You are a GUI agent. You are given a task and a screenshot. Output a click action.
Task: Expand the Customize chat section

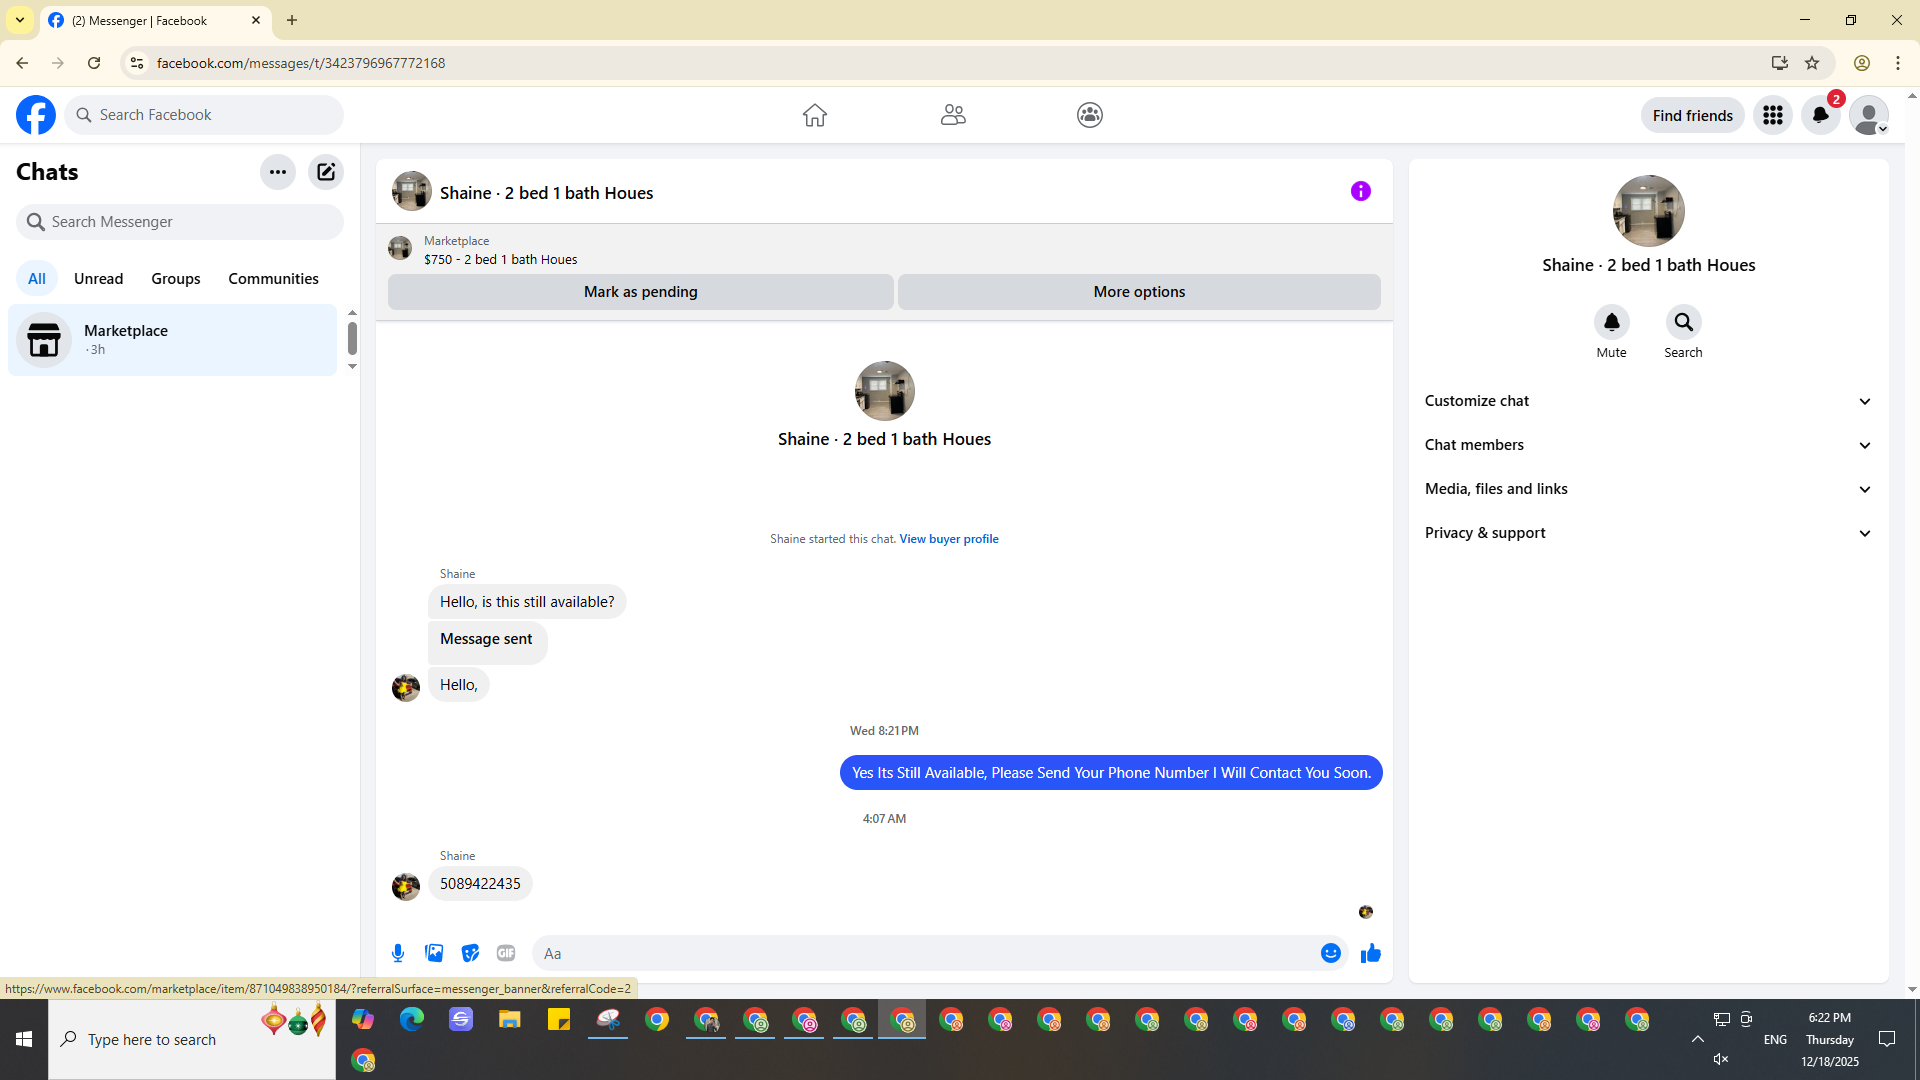pyautogui.click(x=1648, y=401)
